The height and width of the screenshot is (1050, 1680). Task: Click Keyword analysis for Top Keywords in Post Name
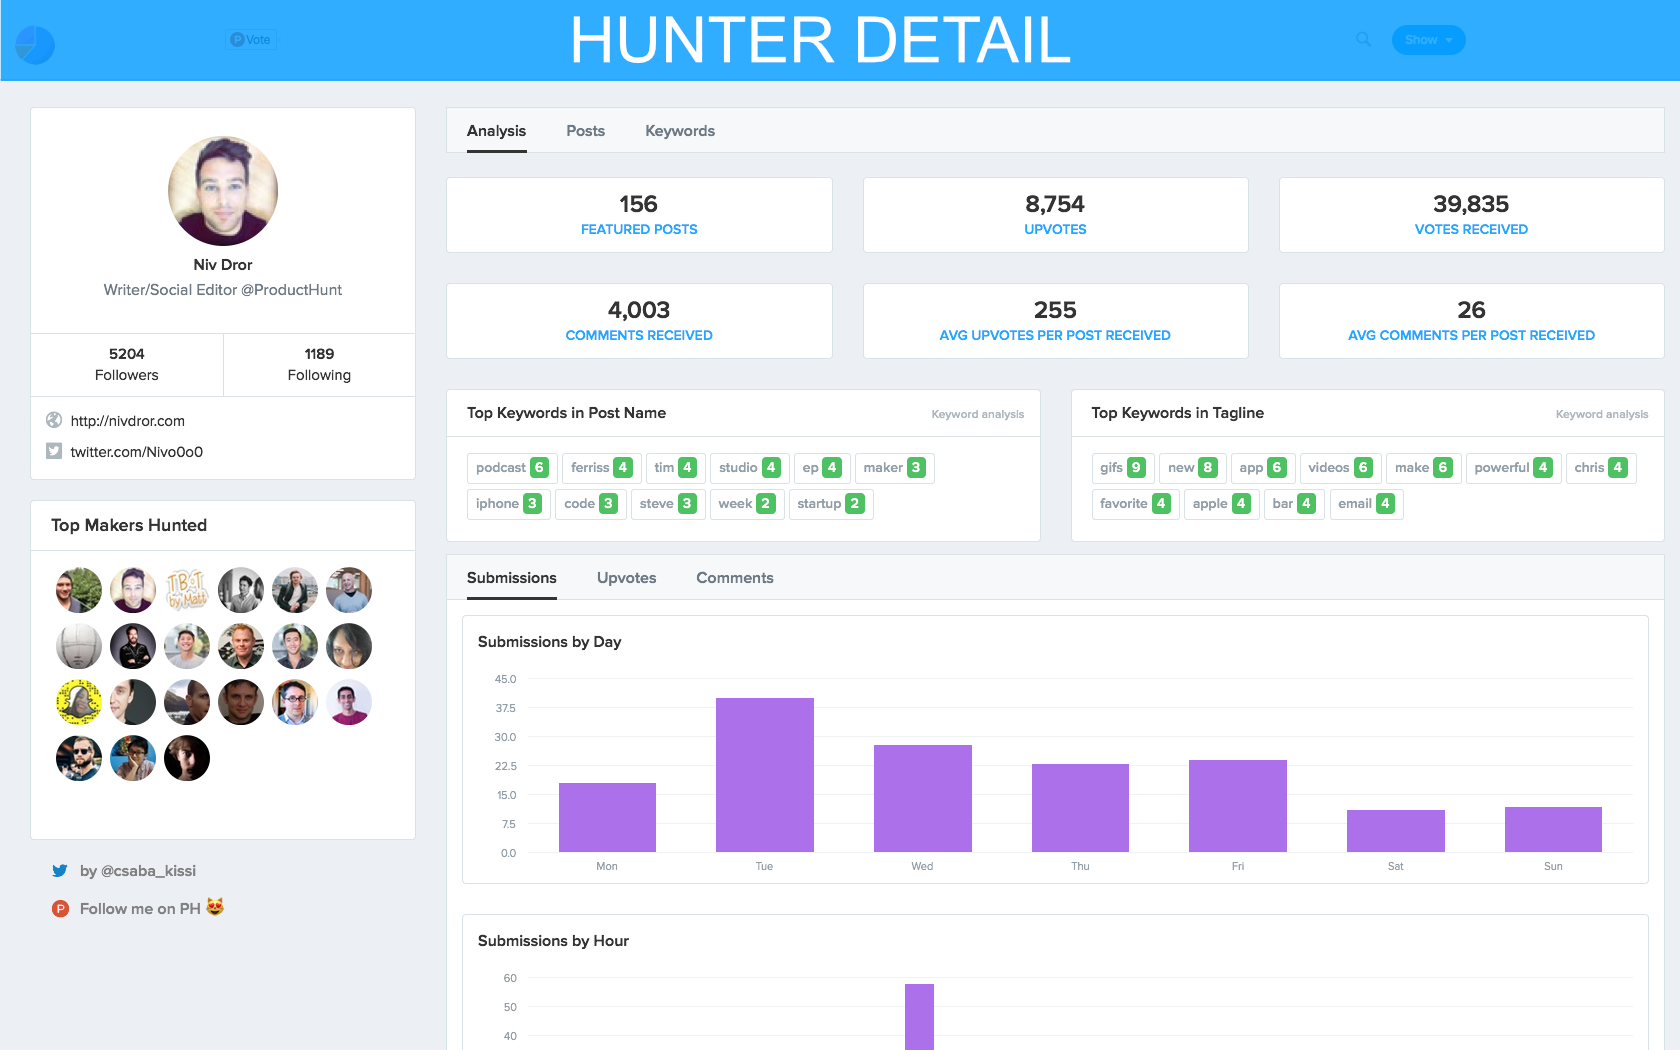click(x=977, y=413)
